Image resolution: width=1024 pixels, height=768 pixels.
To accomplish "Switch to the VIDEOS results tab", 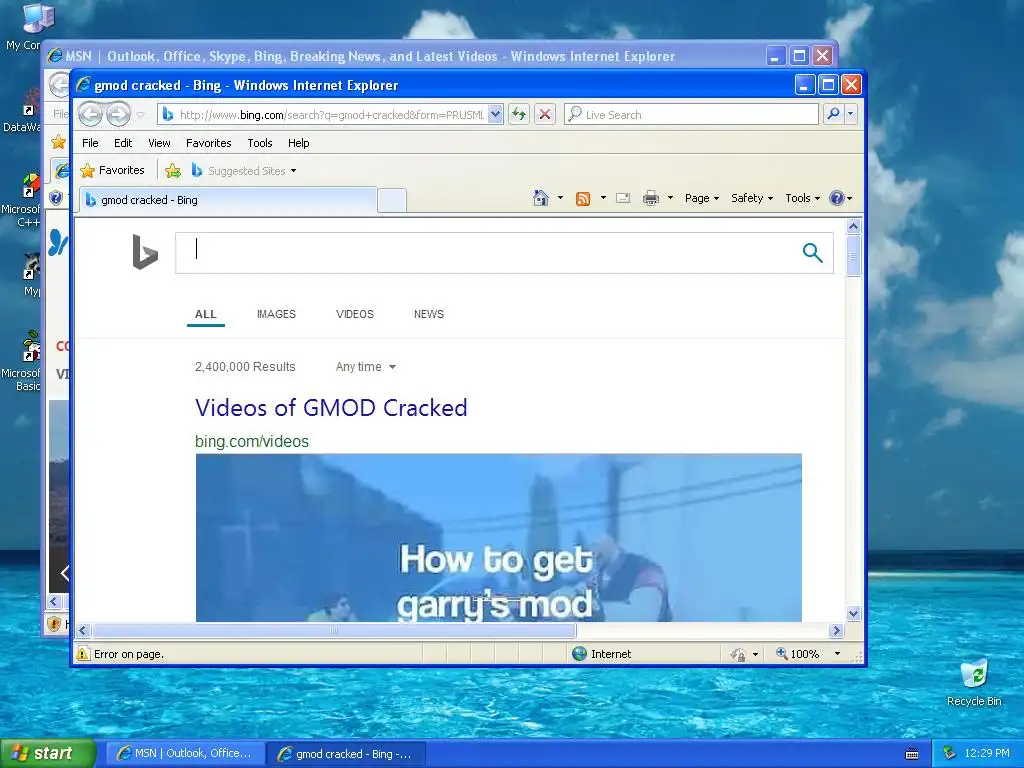I will [x=355, y=314].
